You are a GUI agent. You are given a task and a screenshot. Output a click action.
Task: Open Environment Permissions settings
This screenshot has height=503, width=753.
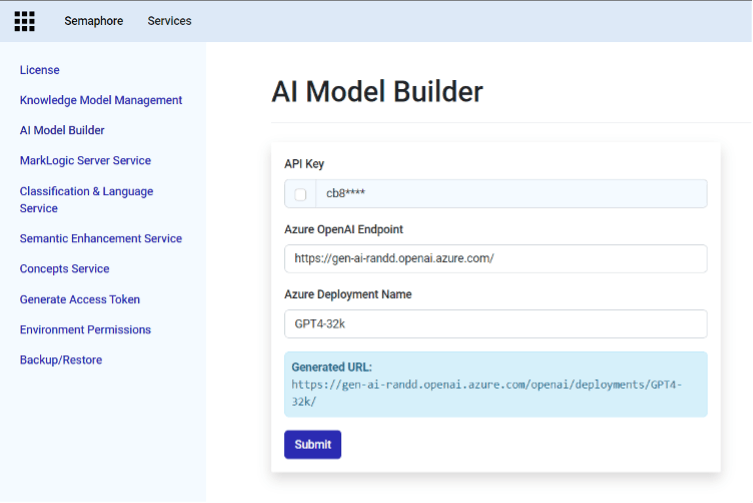click(x=85, y=329)
